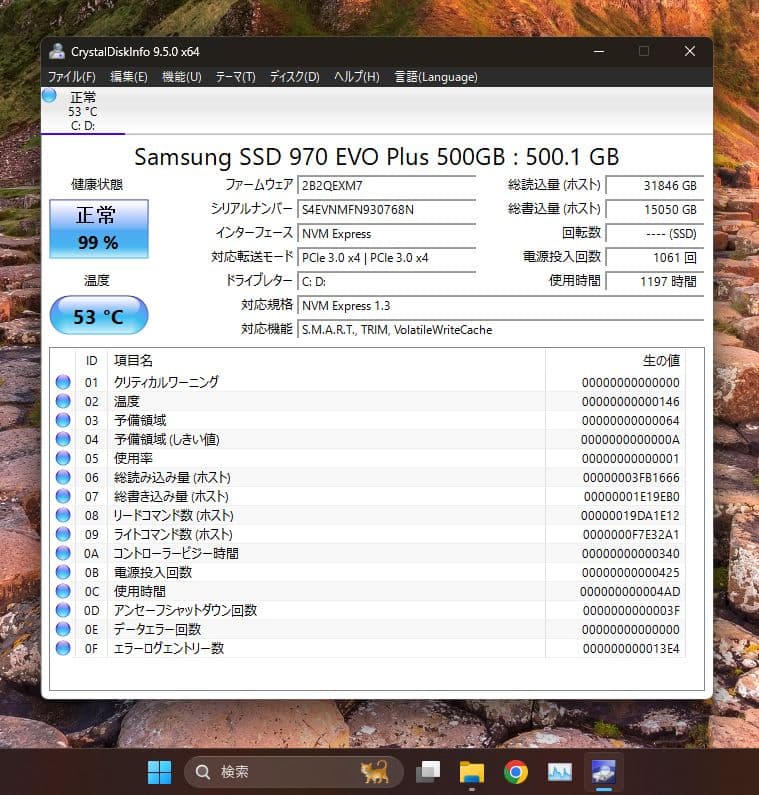Open the ヘルプ(H) menu
The image size is (759, 795).
[x=356, y=77]
